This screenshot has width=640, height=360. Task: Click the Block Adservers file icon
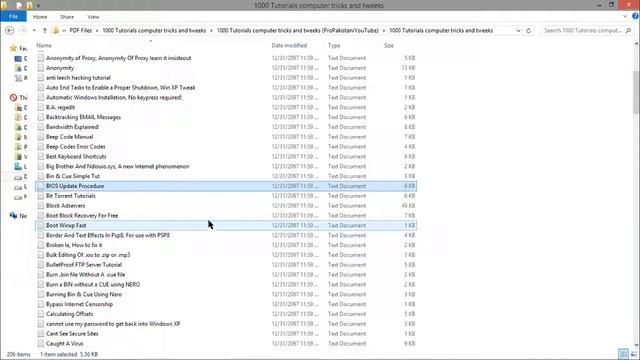coord(40,206)
